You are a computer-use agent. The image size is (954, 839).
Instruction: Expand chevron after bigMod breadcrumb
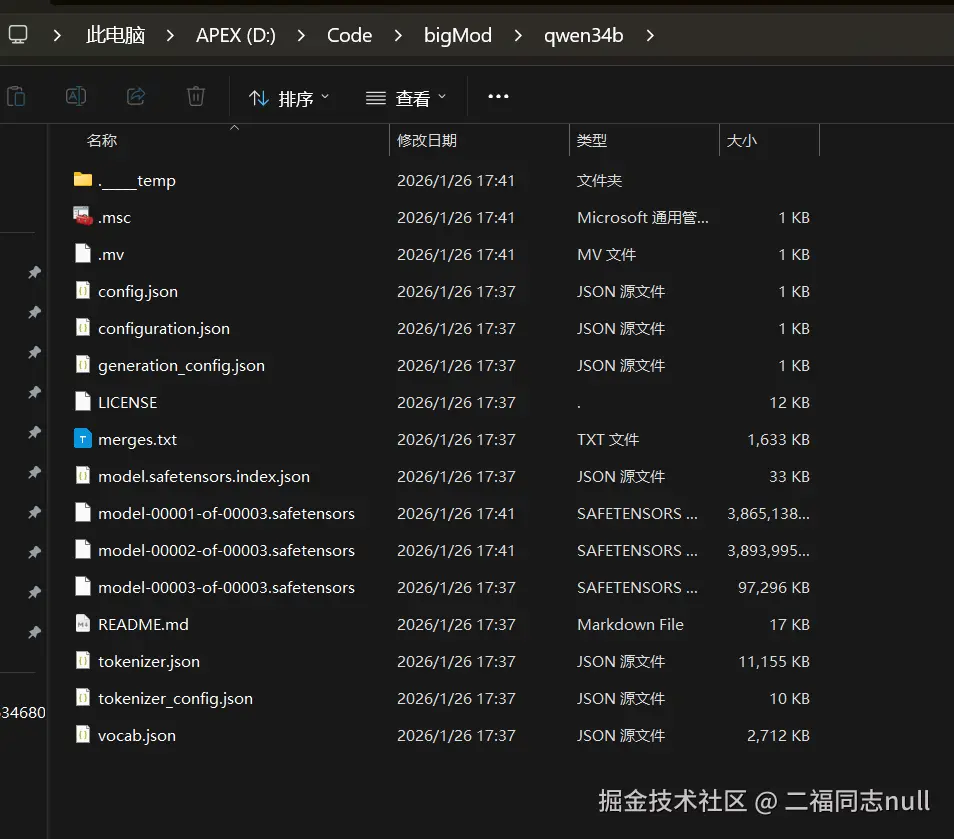[518, 36]
